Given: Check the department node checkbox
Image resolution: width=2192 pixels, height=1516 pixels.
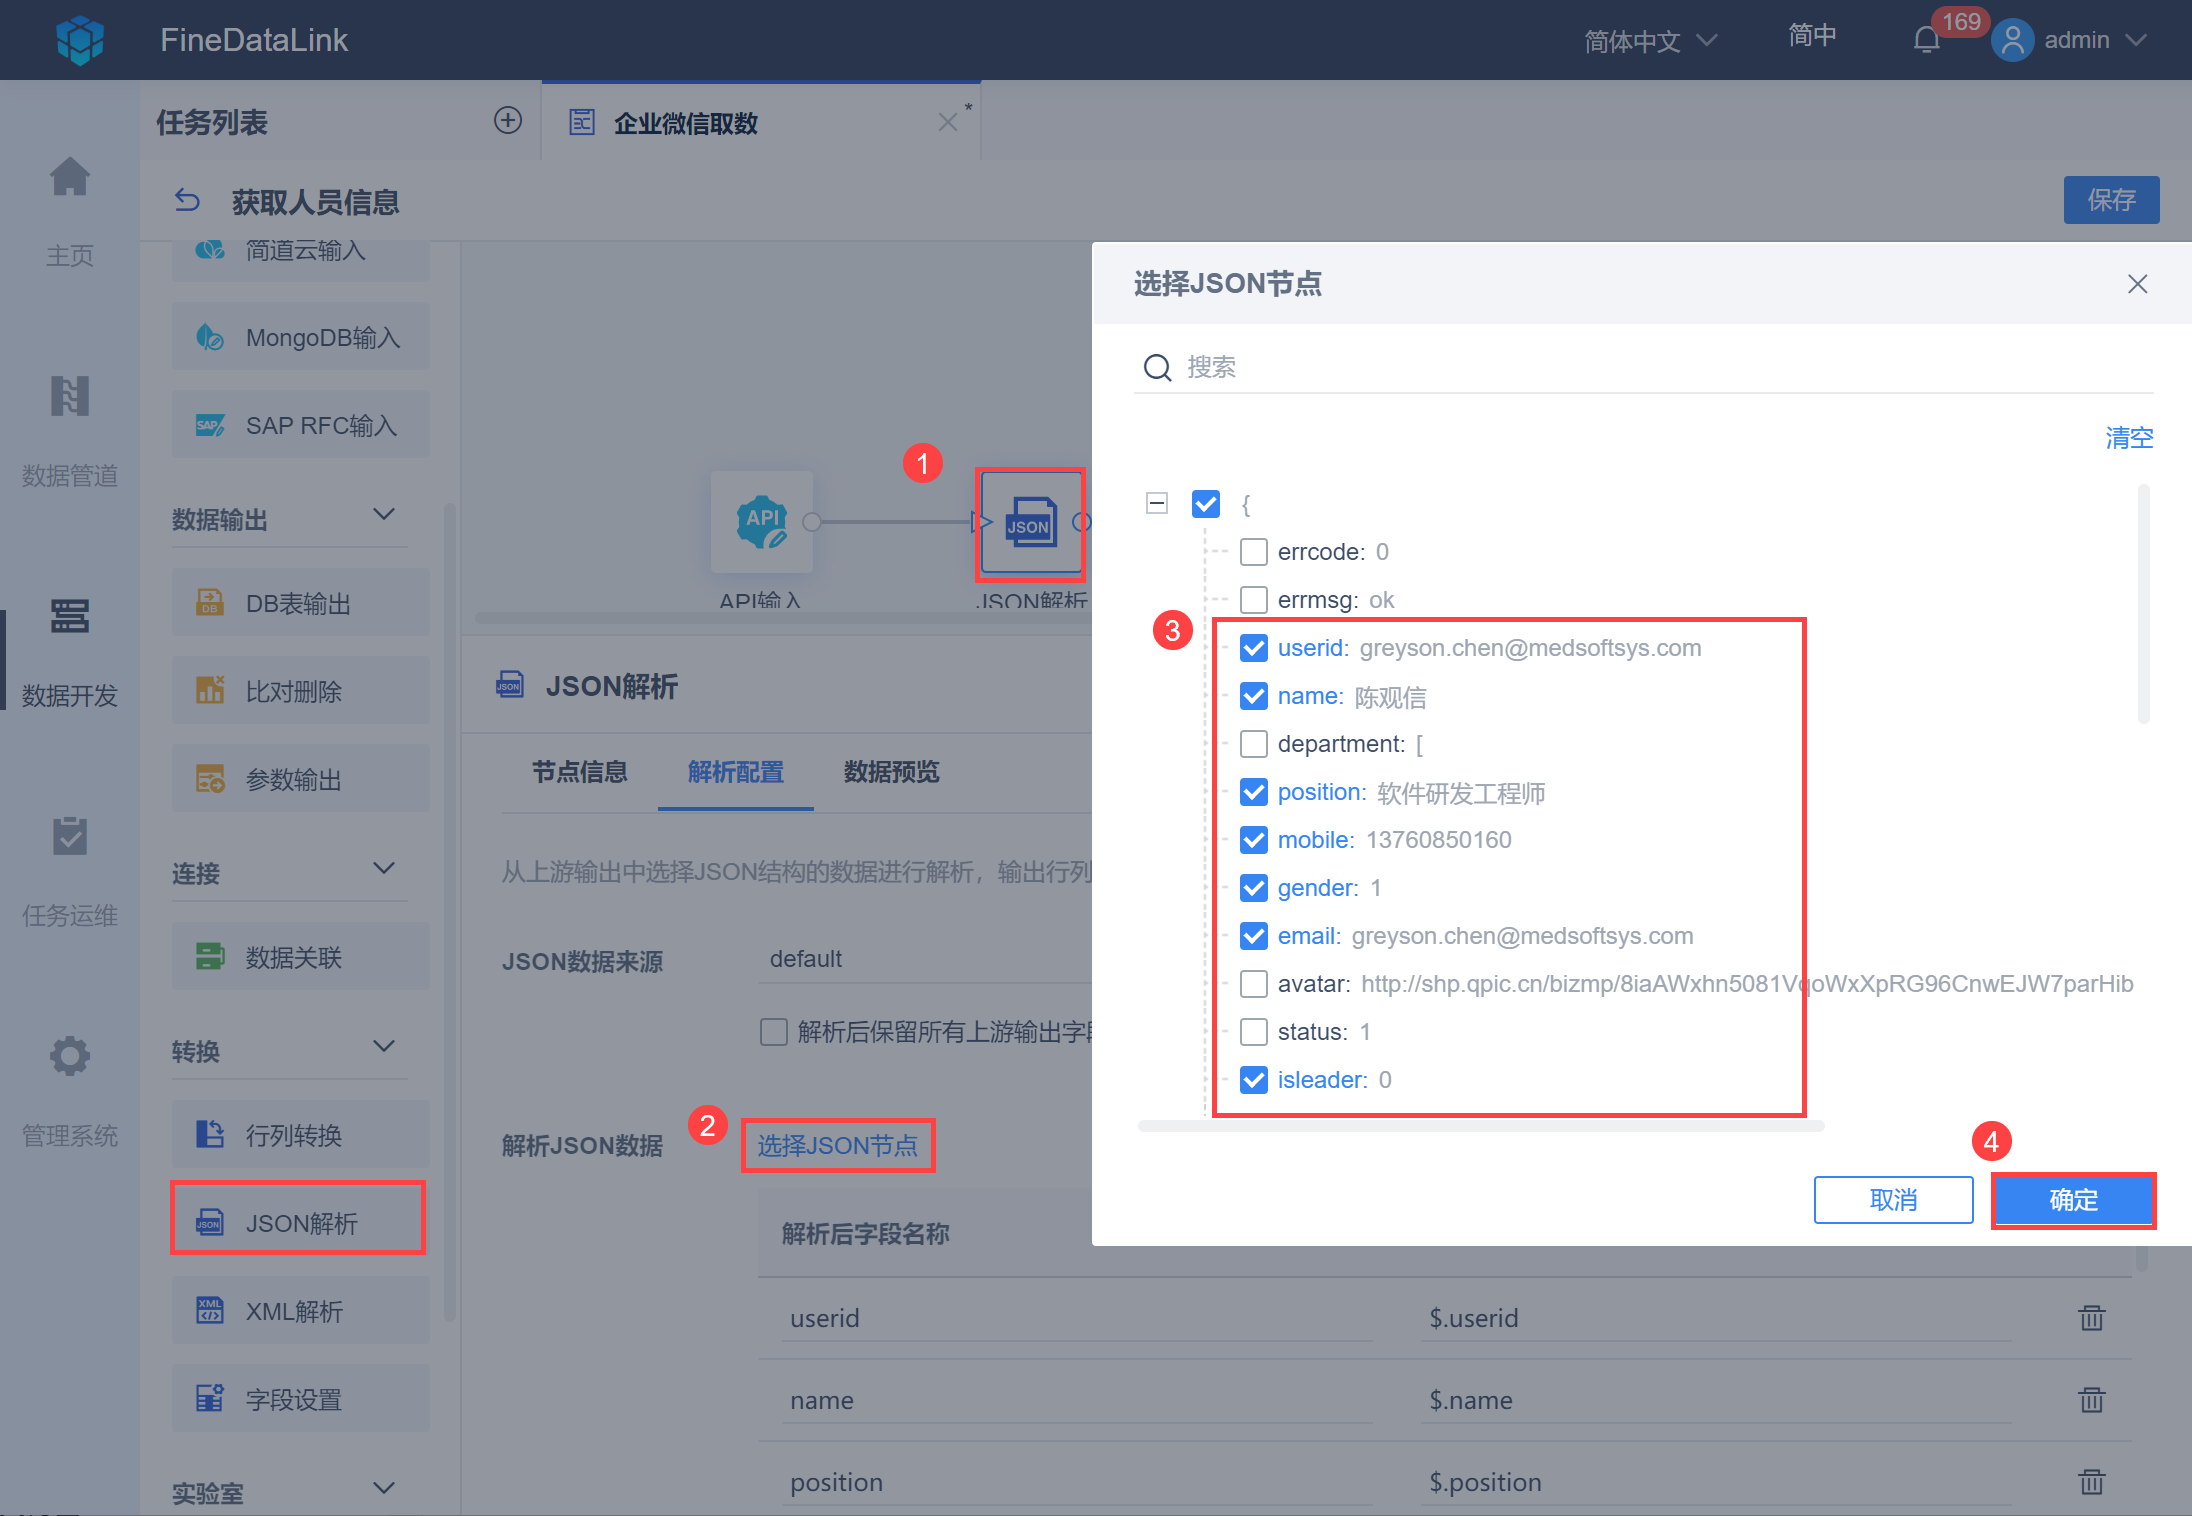Looking at the screenshot, I should (1253, 744).
